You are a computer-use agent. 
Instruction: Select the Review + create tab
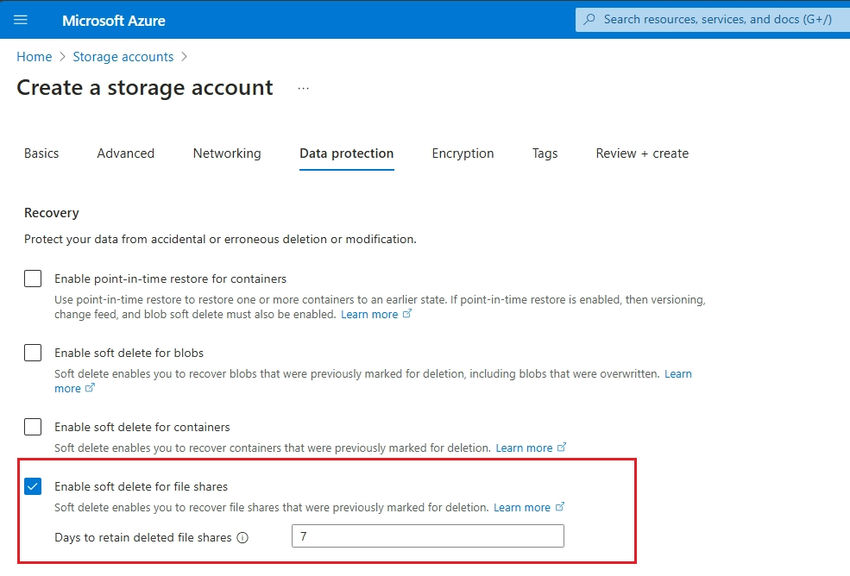pos(642,153)
